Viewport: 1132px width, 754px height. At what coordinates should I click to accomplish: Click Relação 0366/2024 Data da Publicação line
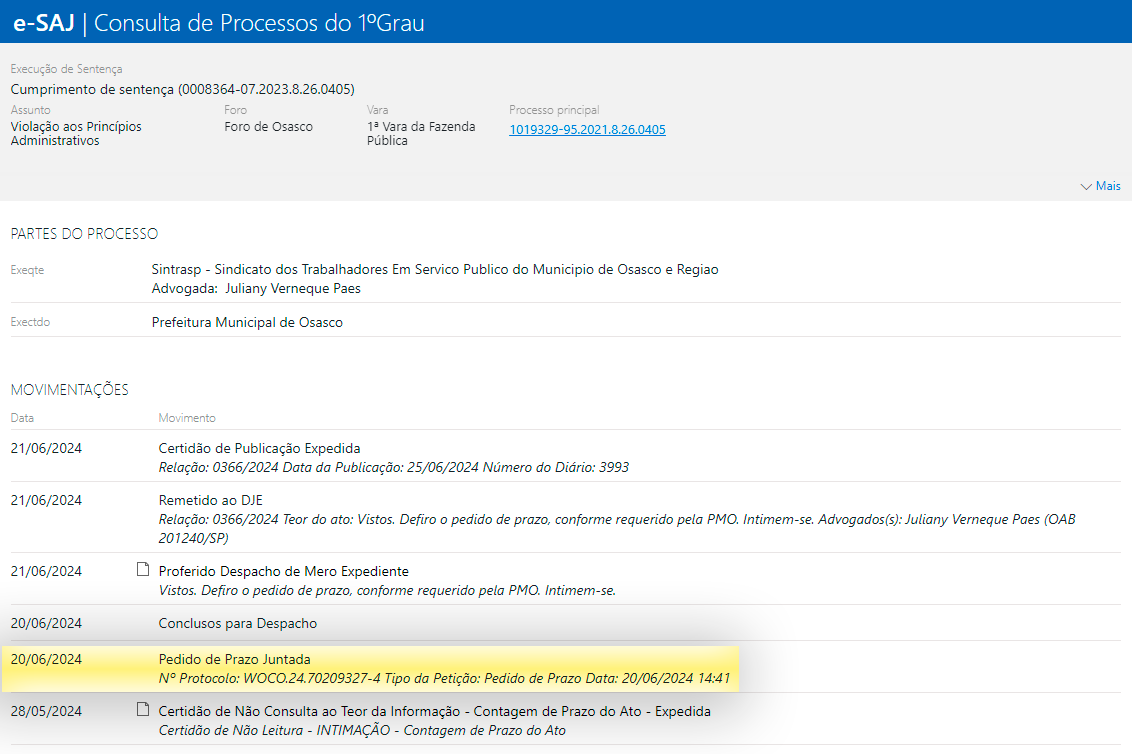[393, 467]
